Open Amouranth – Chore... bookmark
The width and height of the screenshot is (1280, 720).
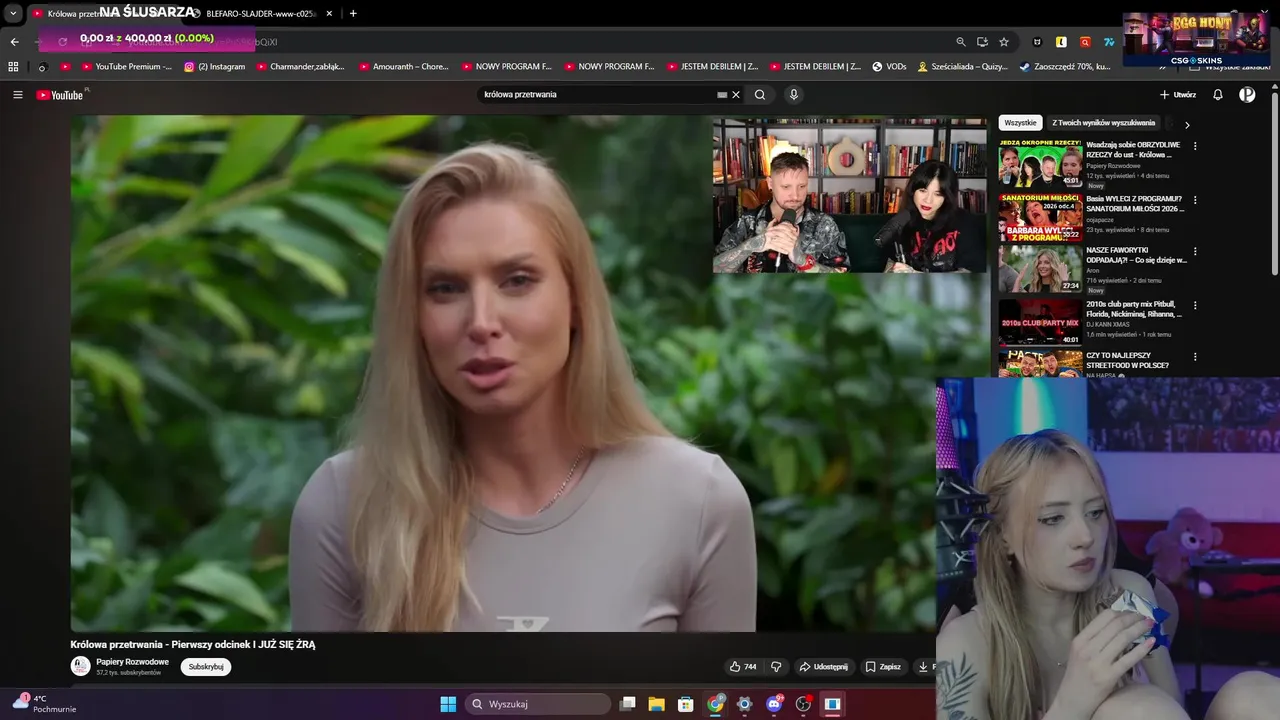tap(404, 67)
